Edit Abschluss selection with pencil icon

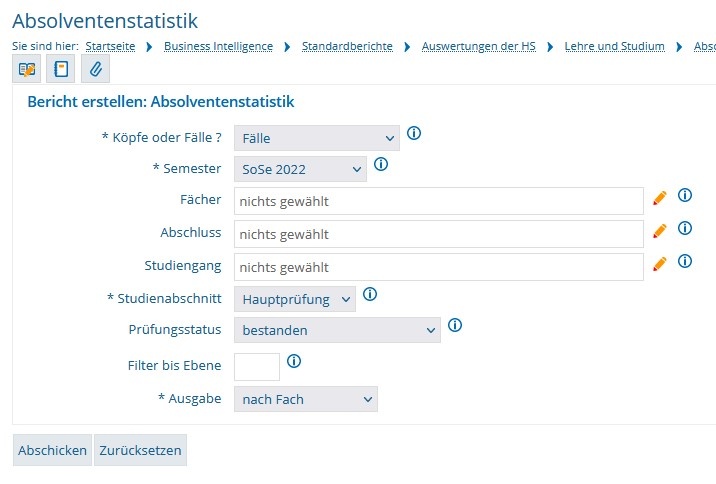pos(659,232)
